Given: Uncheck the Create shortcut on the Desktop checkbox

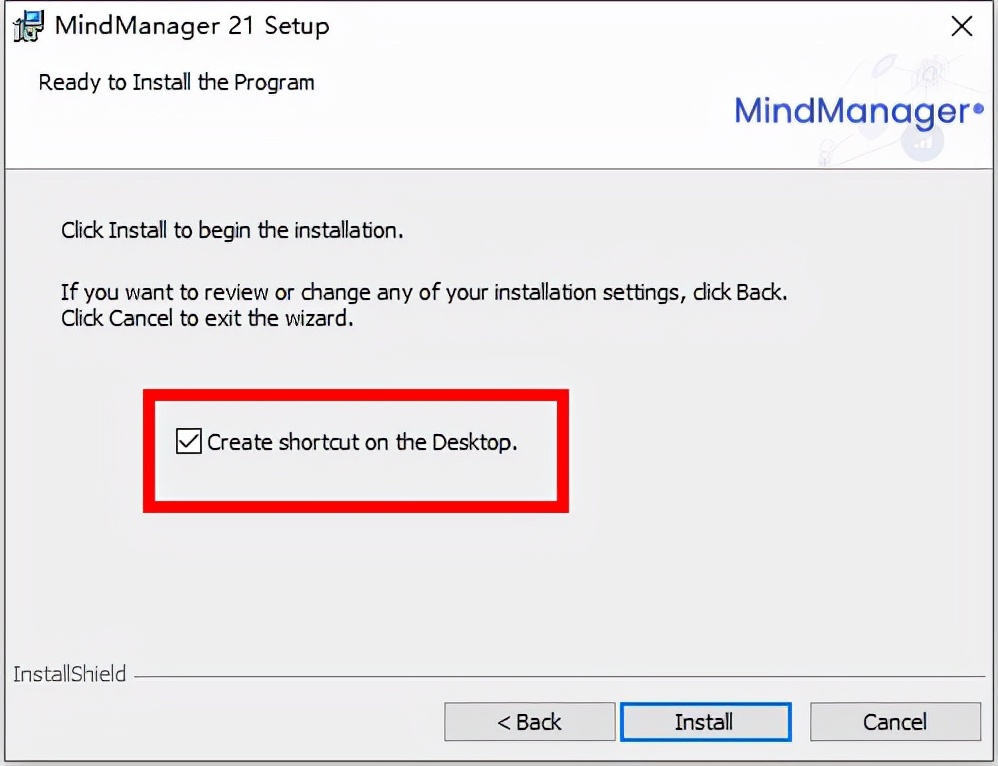Looking at the screenshot, I should [x=188, y=441].
